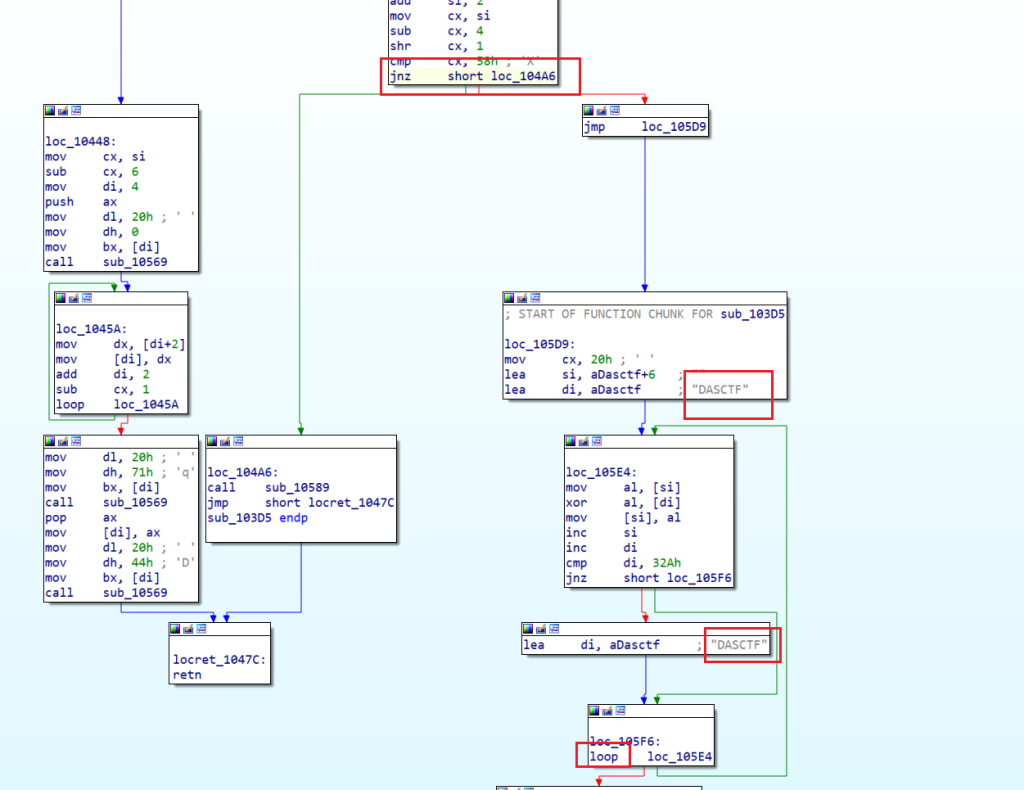The image size is (1024, 790).
Task: Click the loop loc_105E4 instruction
Action: tap(650, 757)
